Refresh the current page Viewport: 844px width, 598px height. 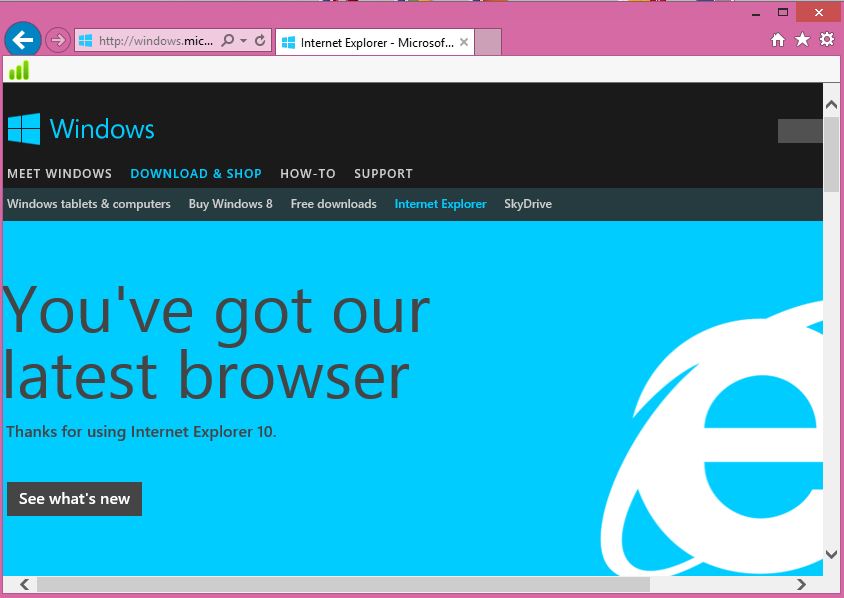[x=261, y=40]
